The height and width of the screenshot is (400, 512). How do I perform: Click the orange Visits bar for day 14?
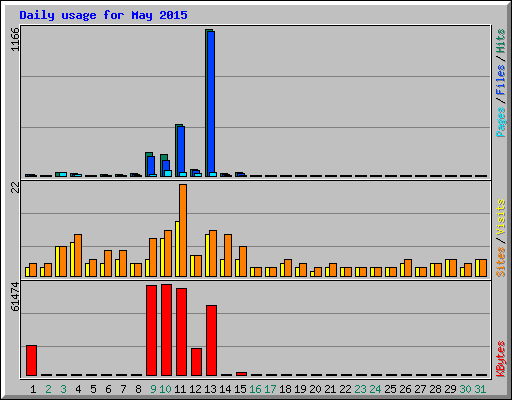[x=228, y=255]
